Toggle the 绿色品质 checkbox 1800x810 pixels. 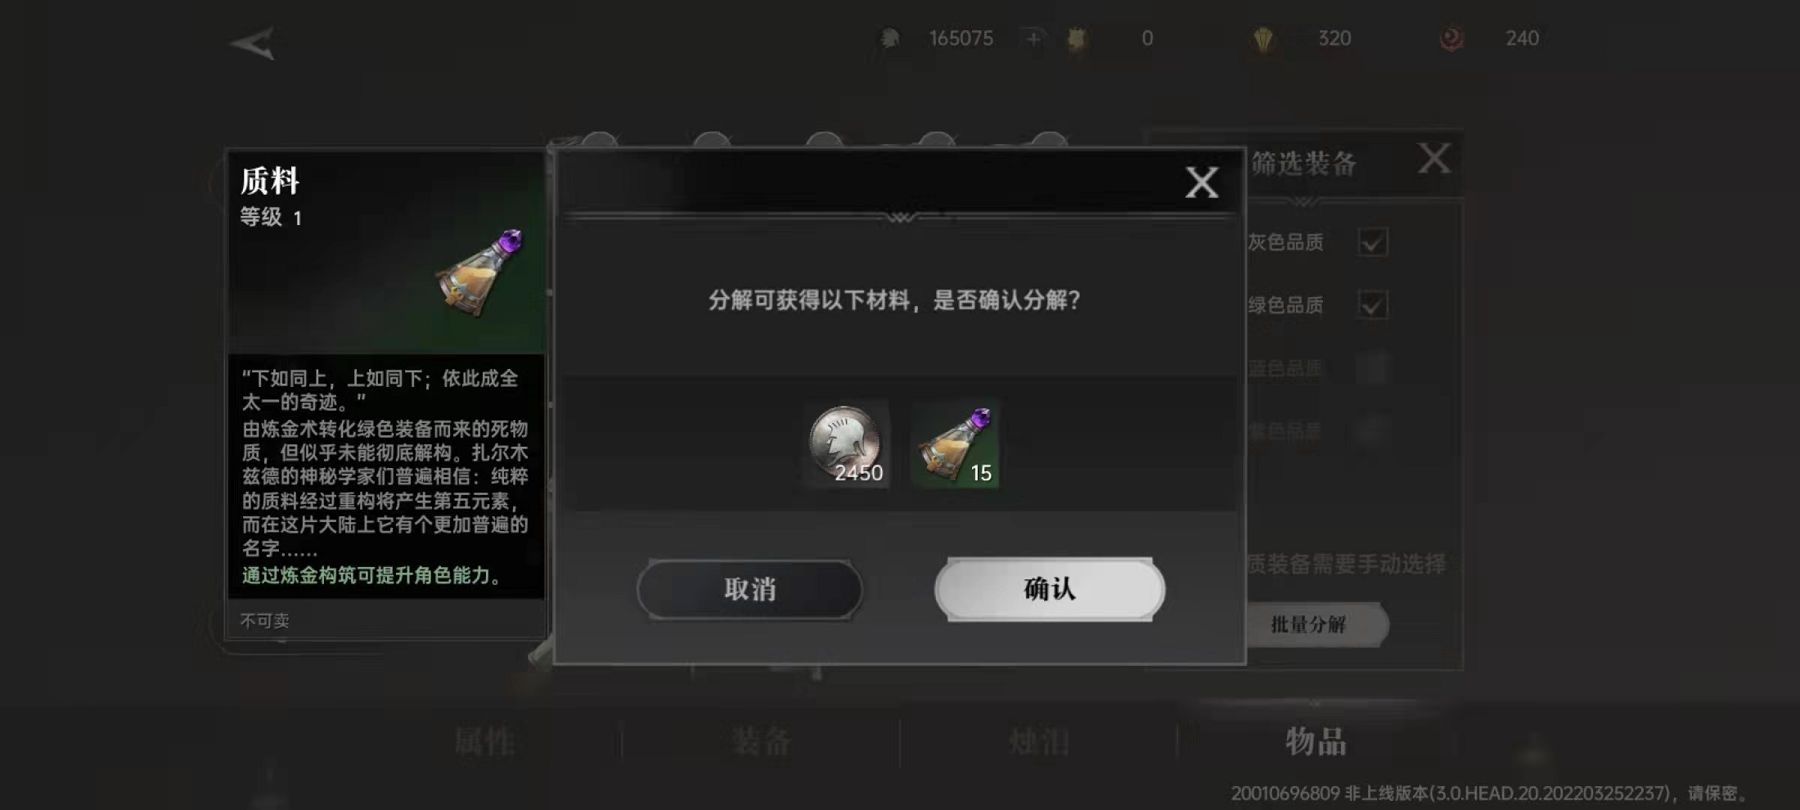[x=1373, y=304]
